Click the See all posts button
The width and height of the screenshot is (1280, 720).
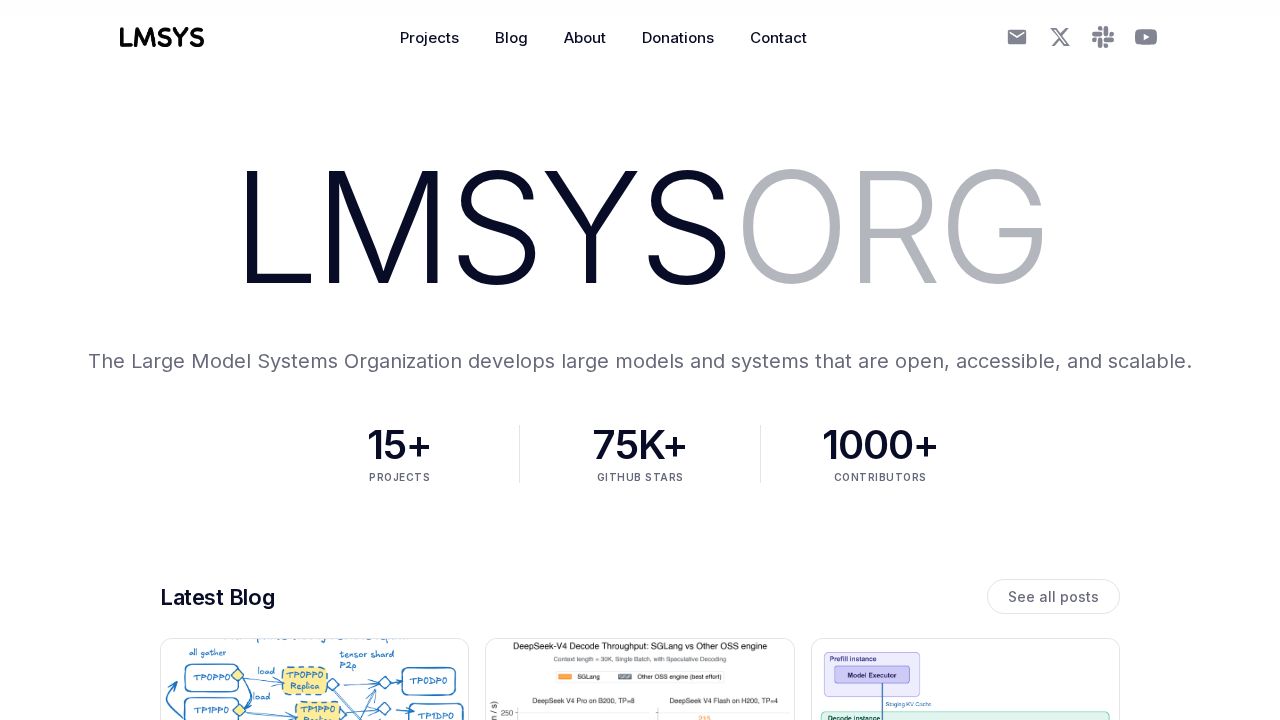pyautogui.click(x=1053, y=597)
